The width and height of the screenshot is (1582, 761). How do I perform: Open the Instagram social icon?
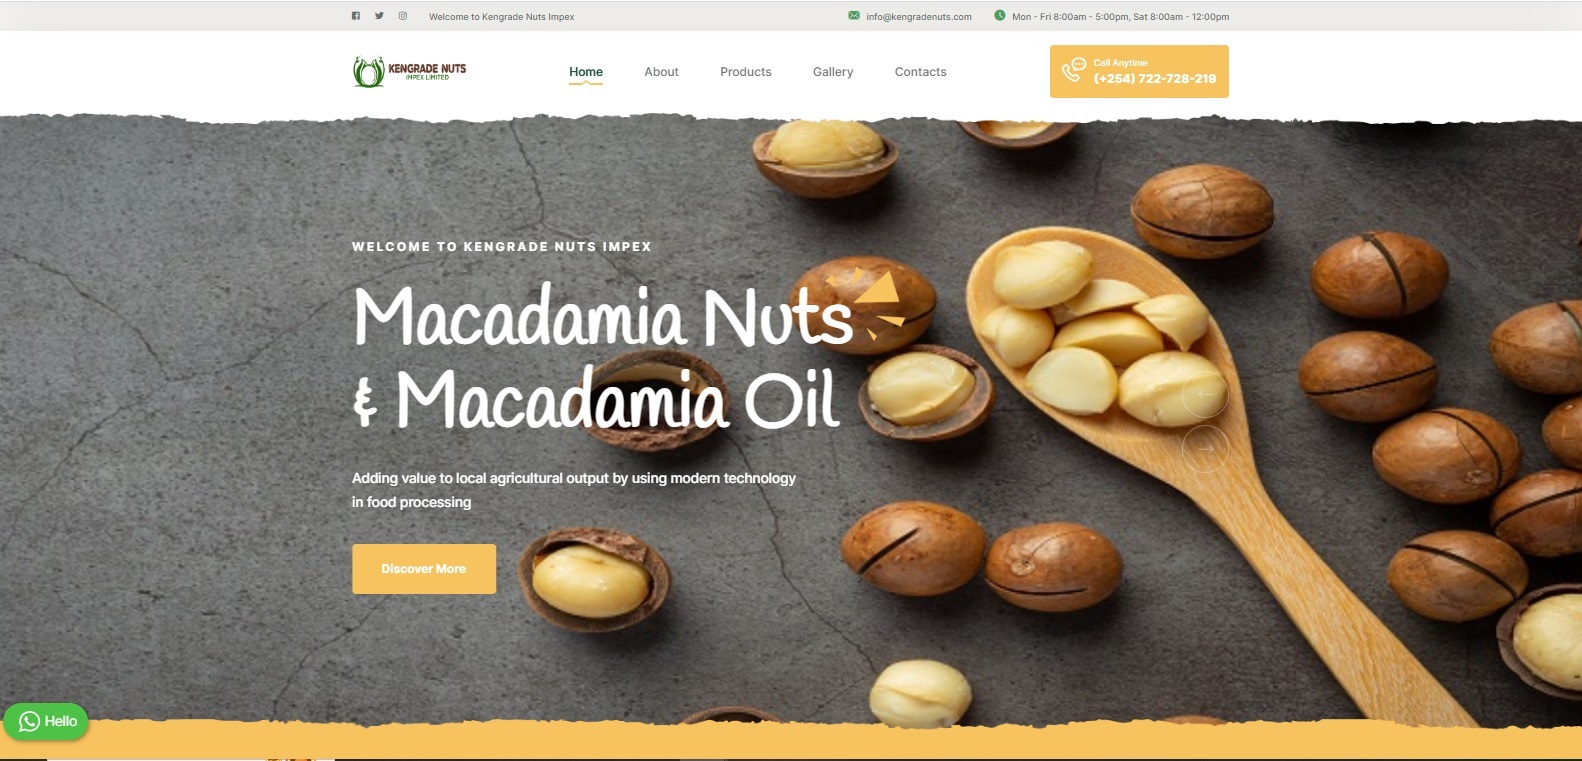click(403, 16)
